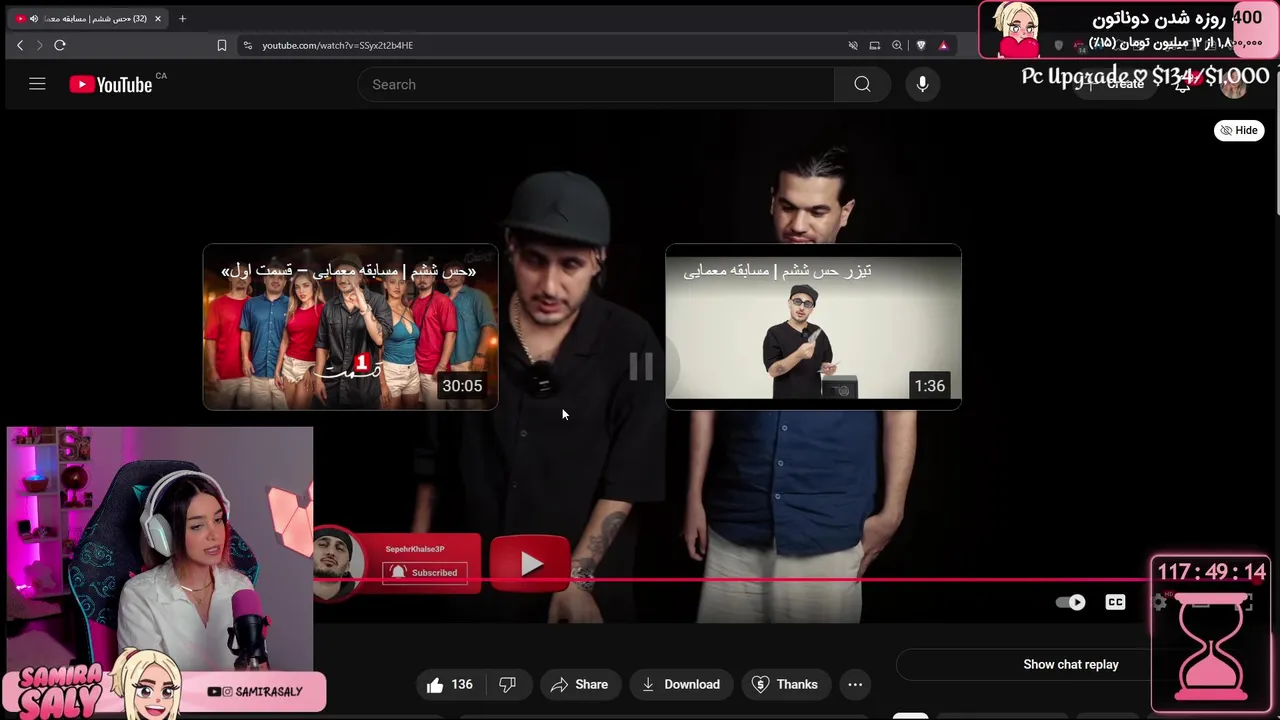Click SepehrKhalse3P channel avatar in video
The image size is (1280, 720).
338,562
